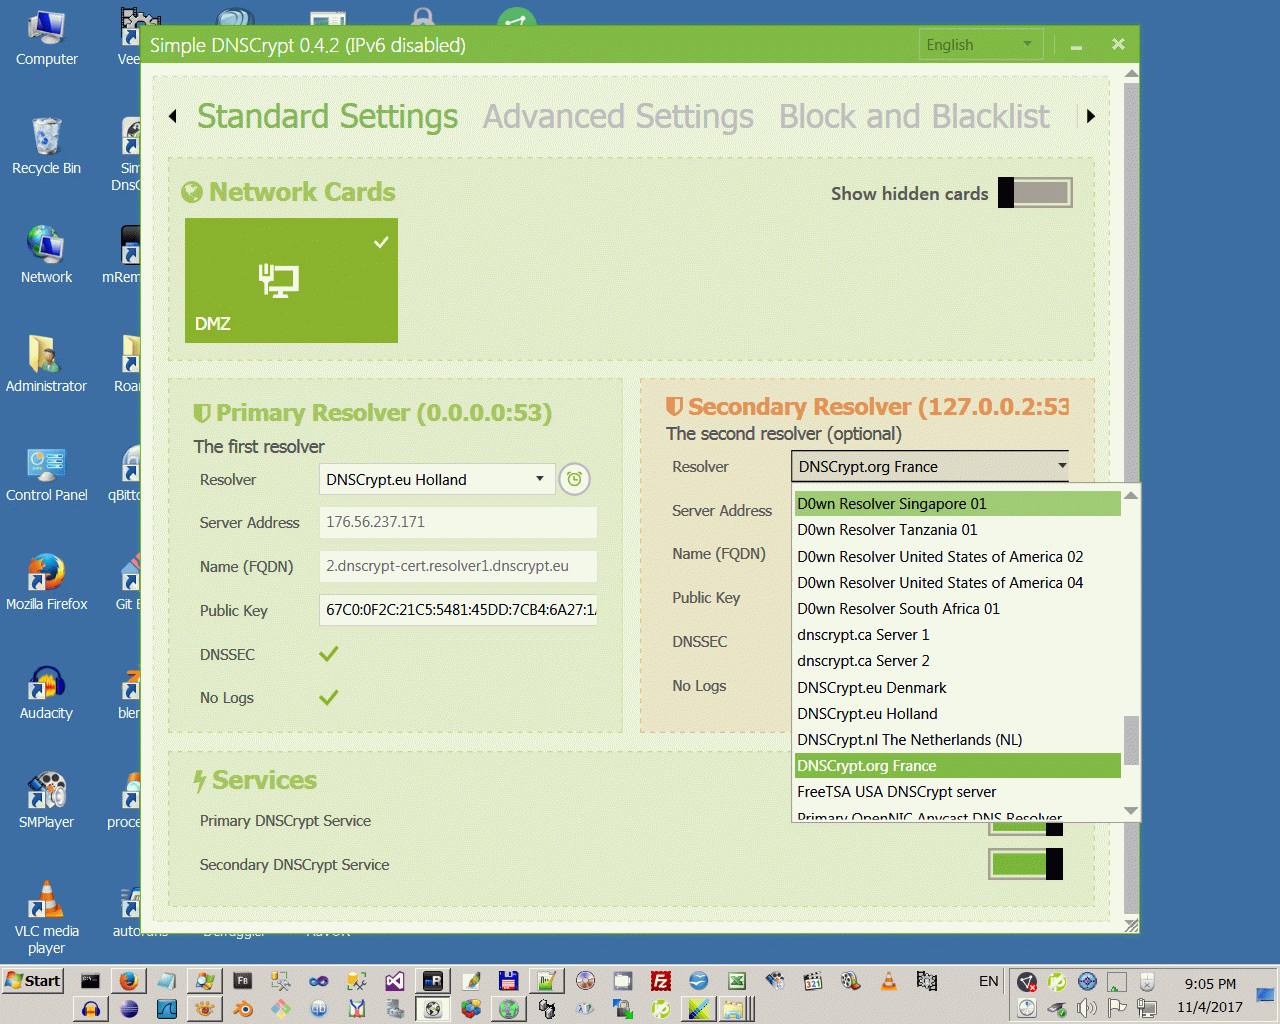The width and height of the screenshot is (1280, 1024).
Task: Open the Start menu
Action: [33, 981]
